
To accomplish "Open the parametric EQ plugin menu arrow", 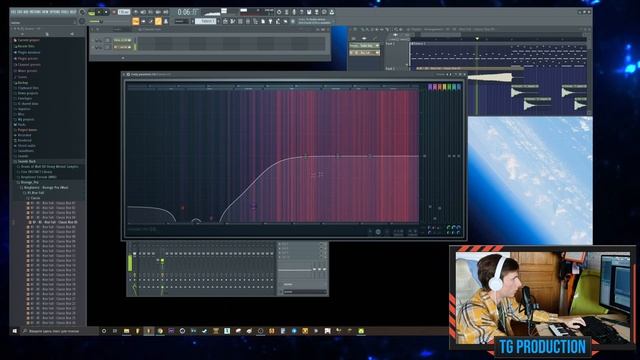I will [124, 75].
